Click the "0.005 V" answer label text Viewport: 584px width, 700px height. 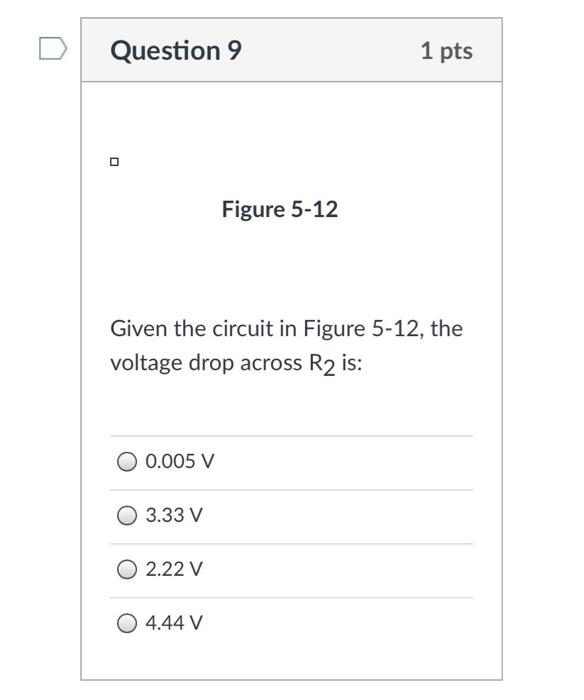tap(179, 461)
